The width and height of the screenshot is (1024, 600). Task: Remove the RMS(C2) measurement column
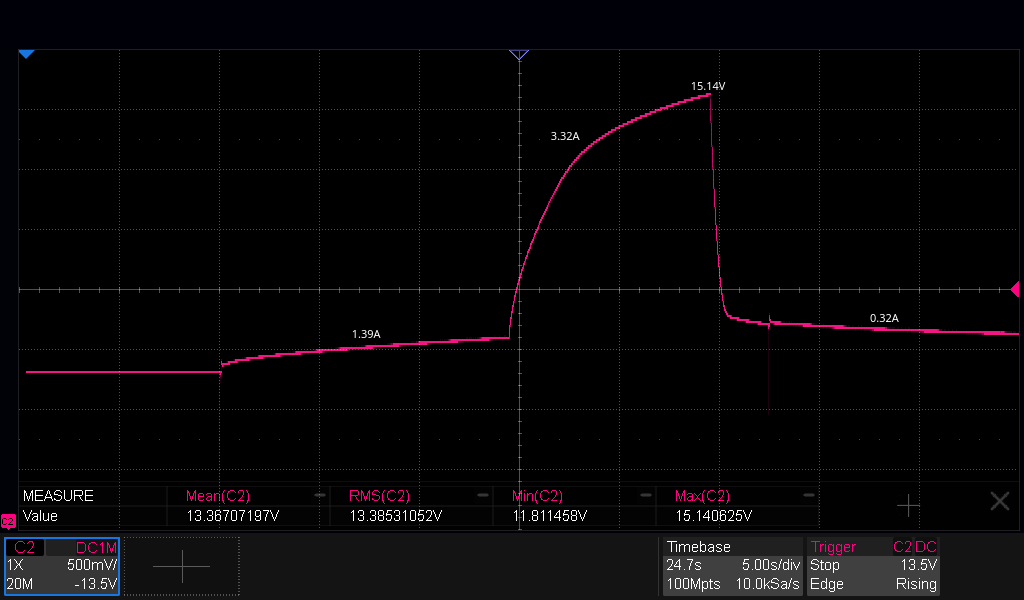coord(483,496)
